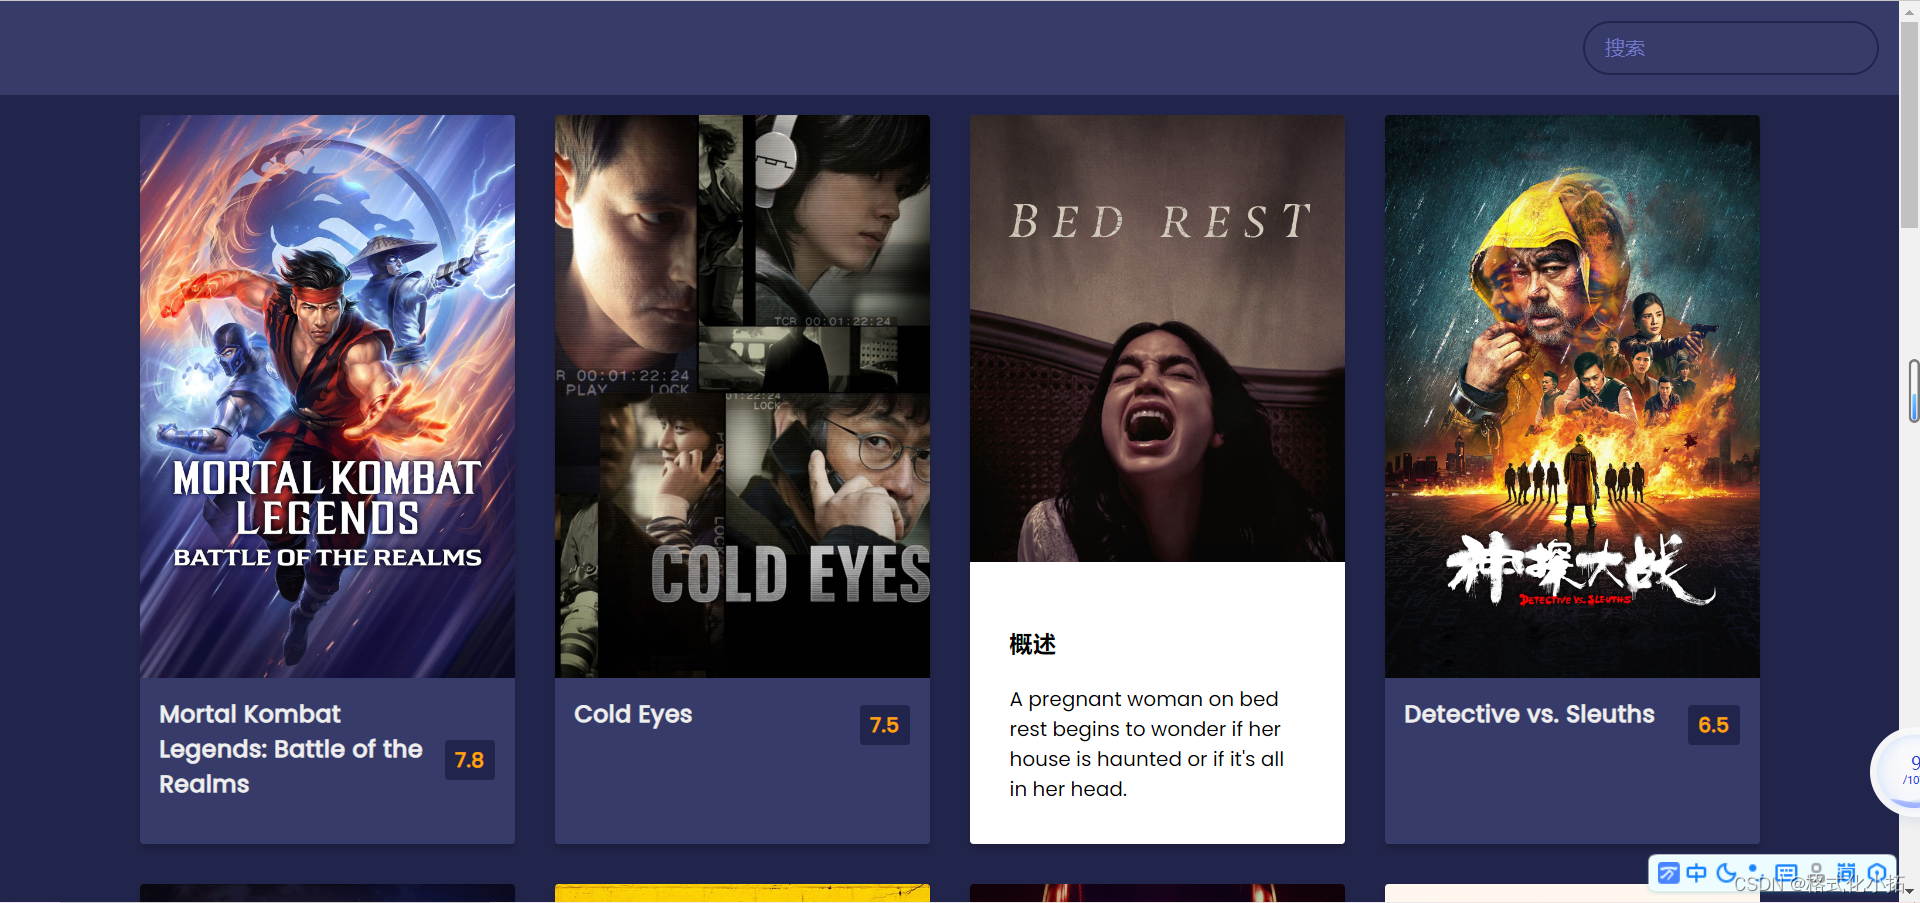The image size is (1920, 903).
Task: Open the Detective vs. Sleuths poster
Action: (1572, 396)
